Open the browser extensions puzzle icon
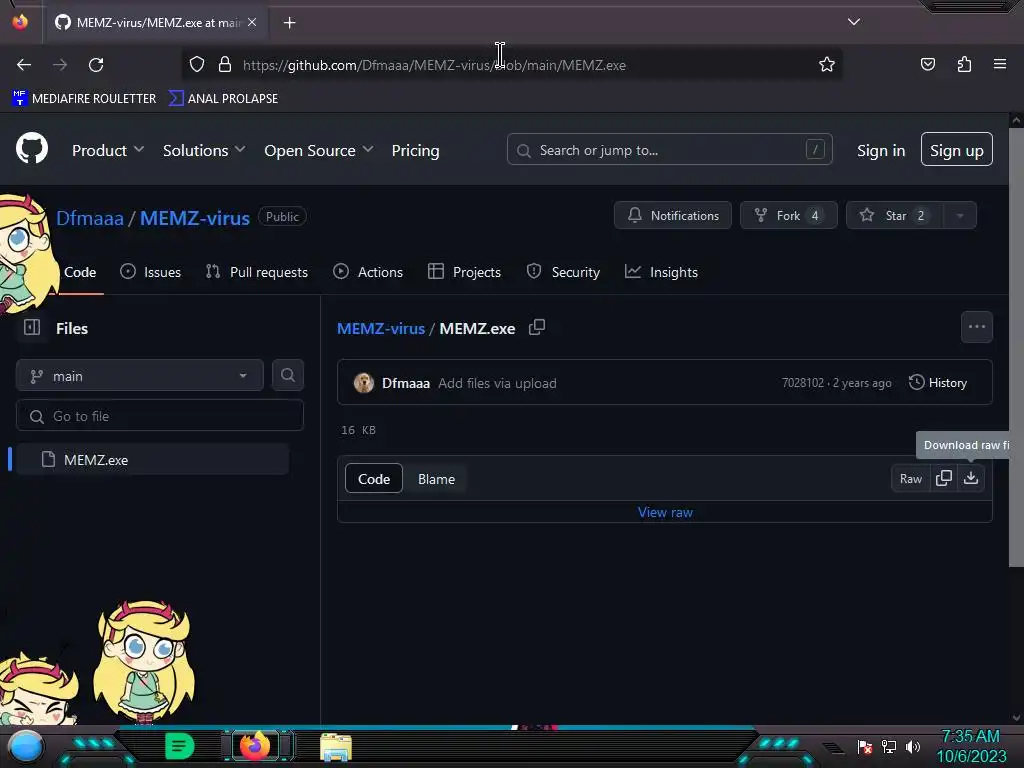The width and height of the screenshot is (1024, 768). pyautogui.click(x=964, y=64)
